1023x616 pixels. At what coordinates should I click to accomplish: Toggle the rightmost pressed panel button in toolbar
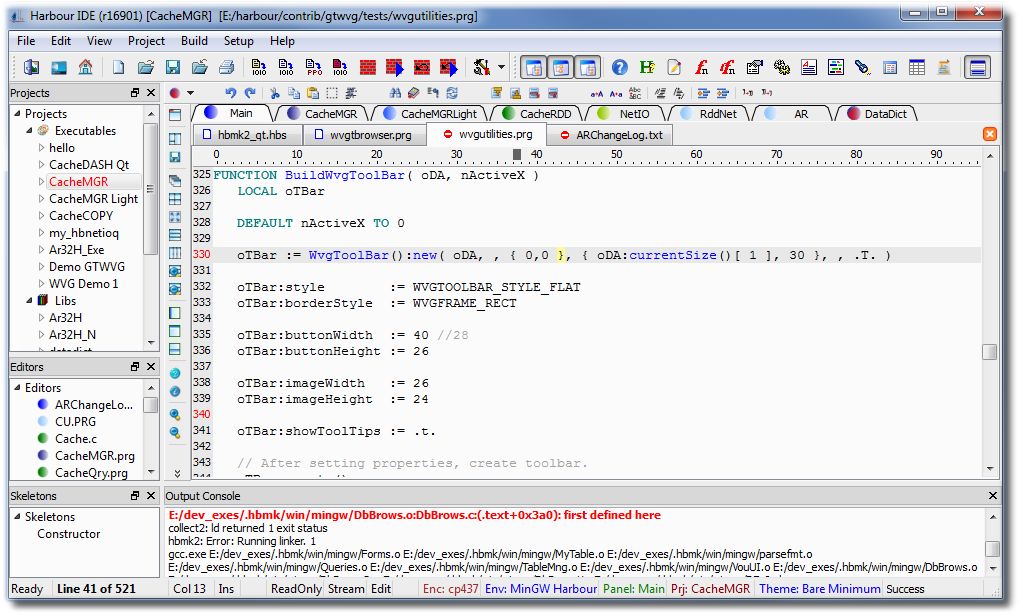pyautogui.click(x=978, y=68)
